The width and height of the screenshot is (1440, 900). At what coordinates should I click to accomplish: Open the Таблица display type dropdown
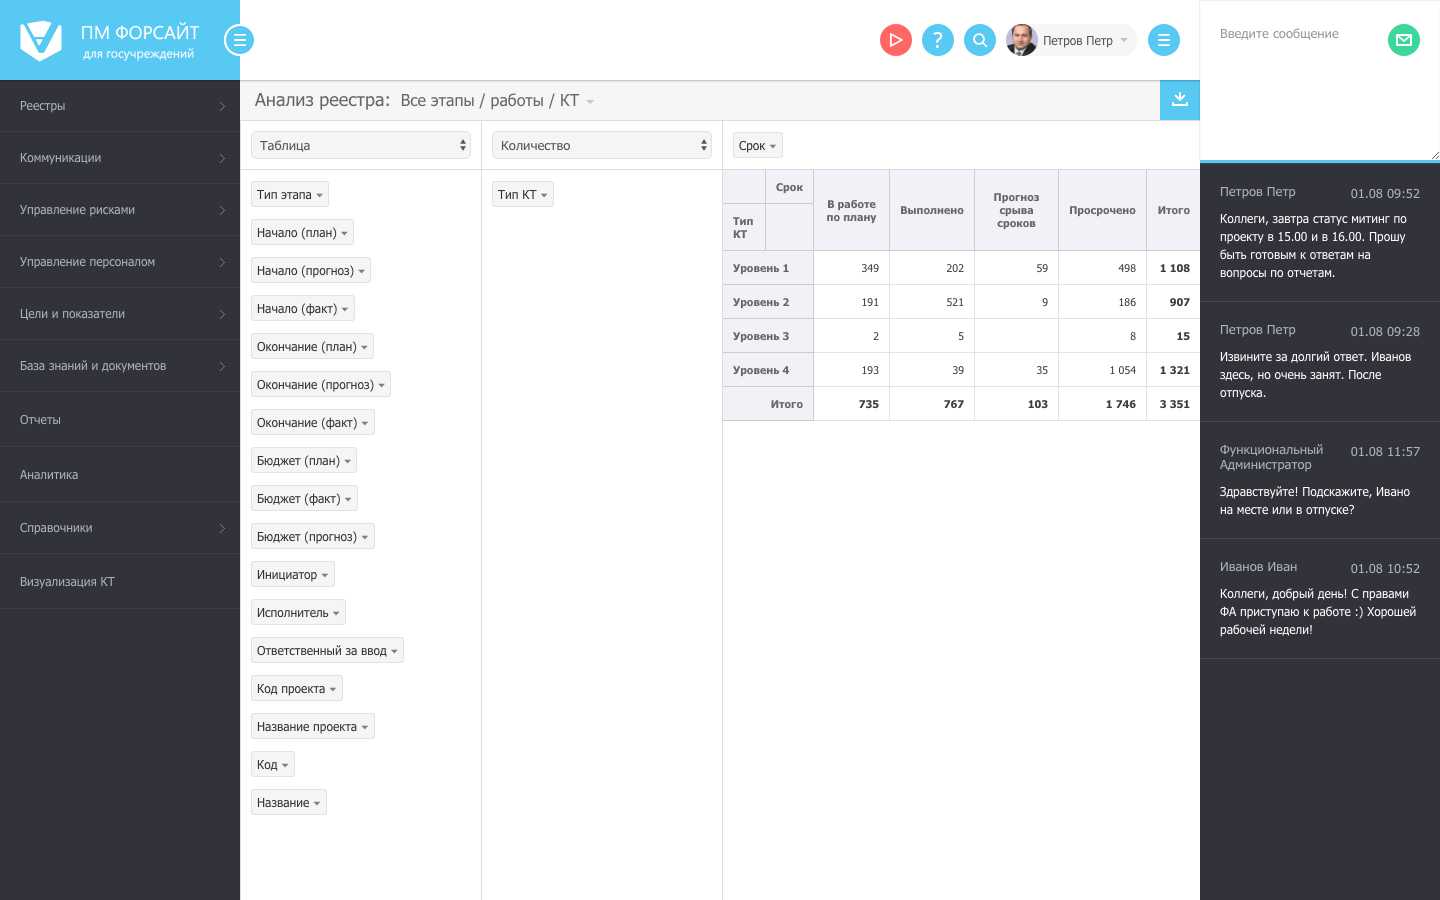(x=360, y=145)
